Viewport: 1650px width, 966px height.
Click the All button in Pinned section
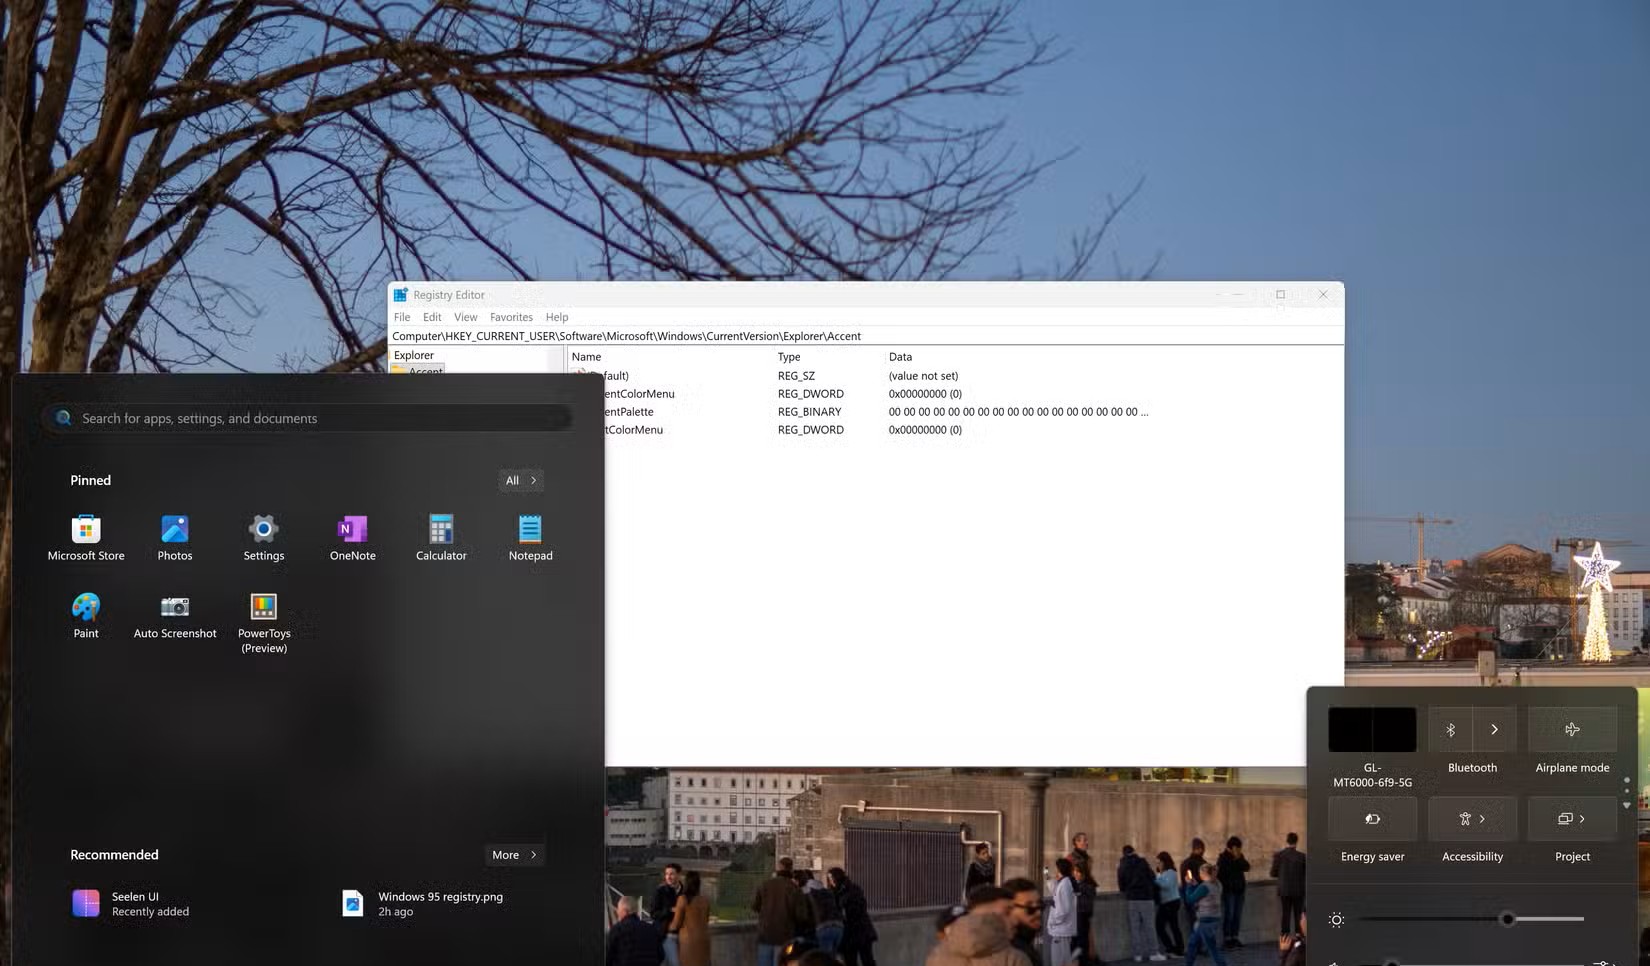518,480
